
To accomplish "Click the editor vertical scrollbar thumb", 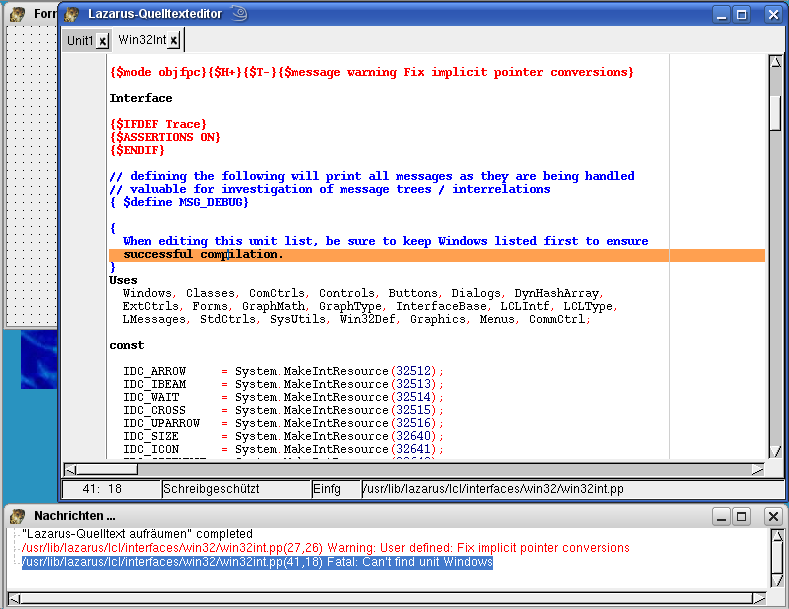I will [x=775, y=112].
